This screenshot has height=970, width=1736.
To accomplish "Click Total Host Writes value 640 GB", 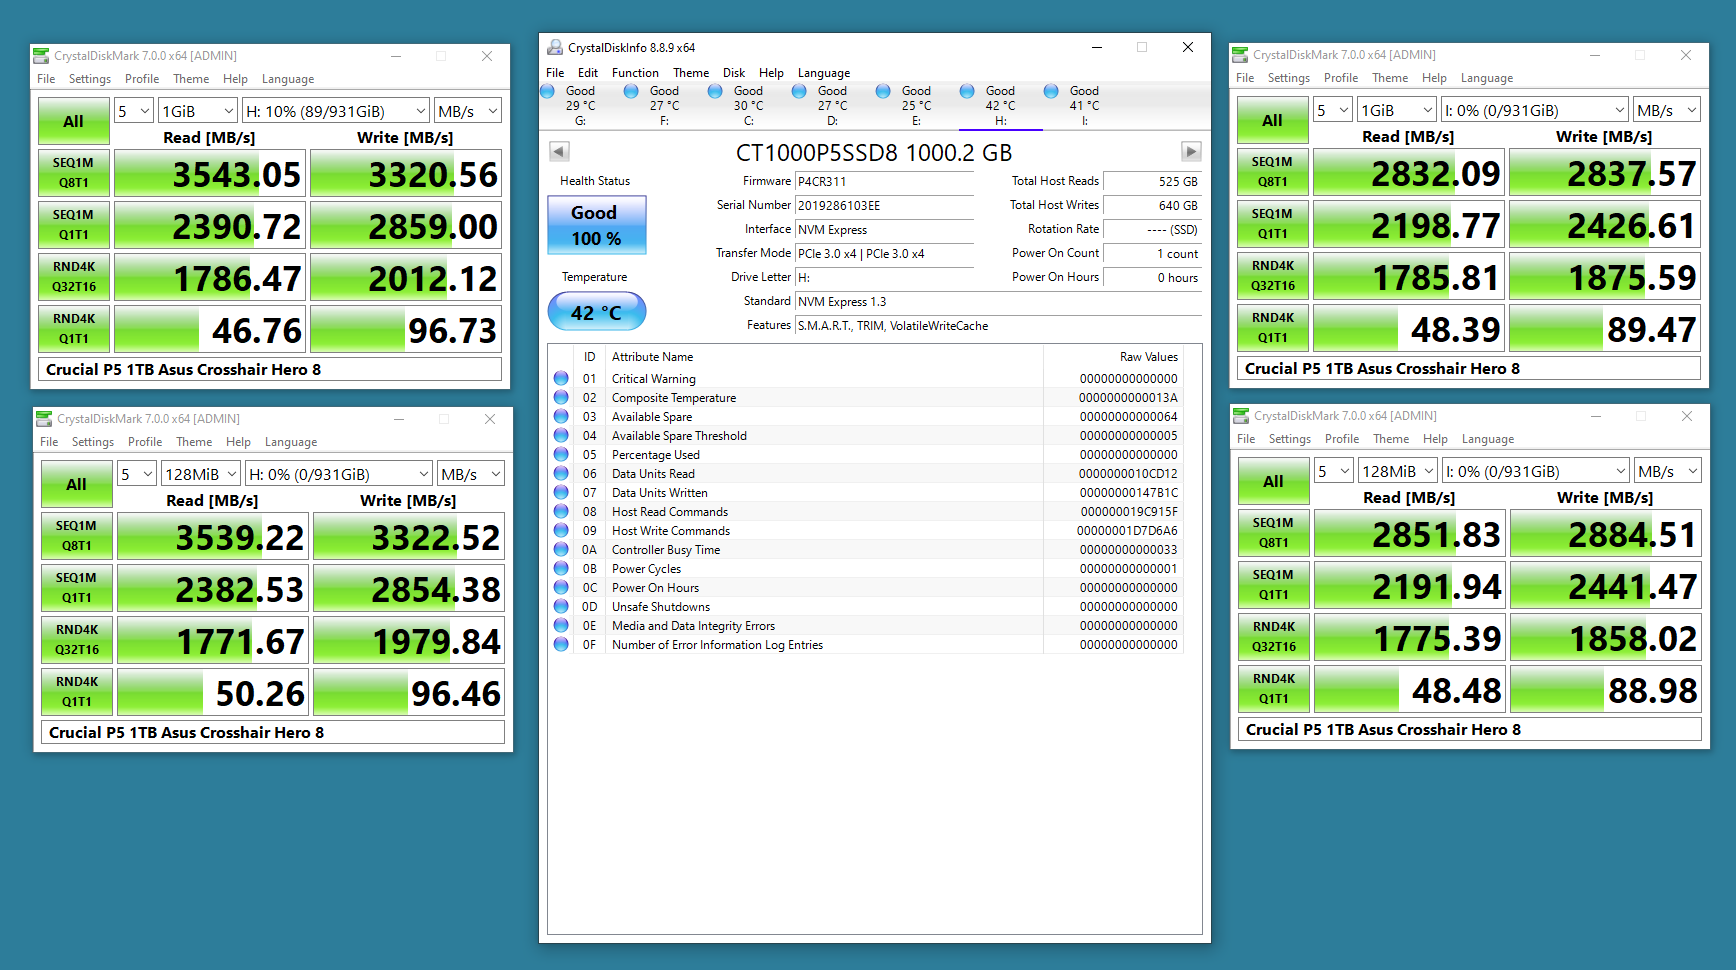I will [x=1152, y=206].
